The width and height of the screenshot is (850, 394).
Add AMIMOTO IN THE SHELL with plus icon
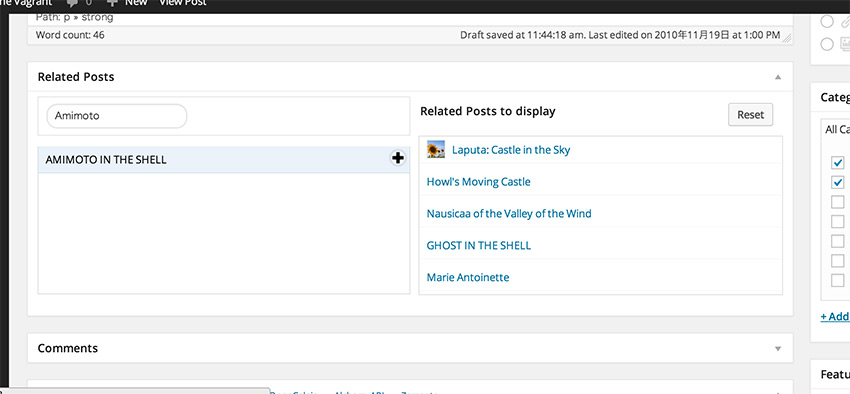coord(398,158)
